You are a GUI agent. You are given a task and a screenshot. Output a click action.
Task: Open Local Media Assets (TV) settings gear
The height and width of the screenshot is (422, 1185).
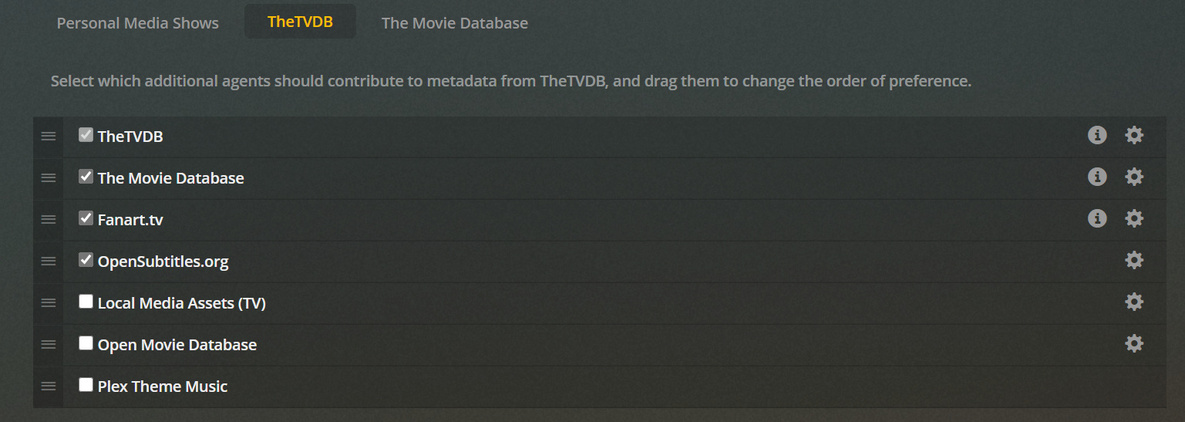(x=1133, y=302)
